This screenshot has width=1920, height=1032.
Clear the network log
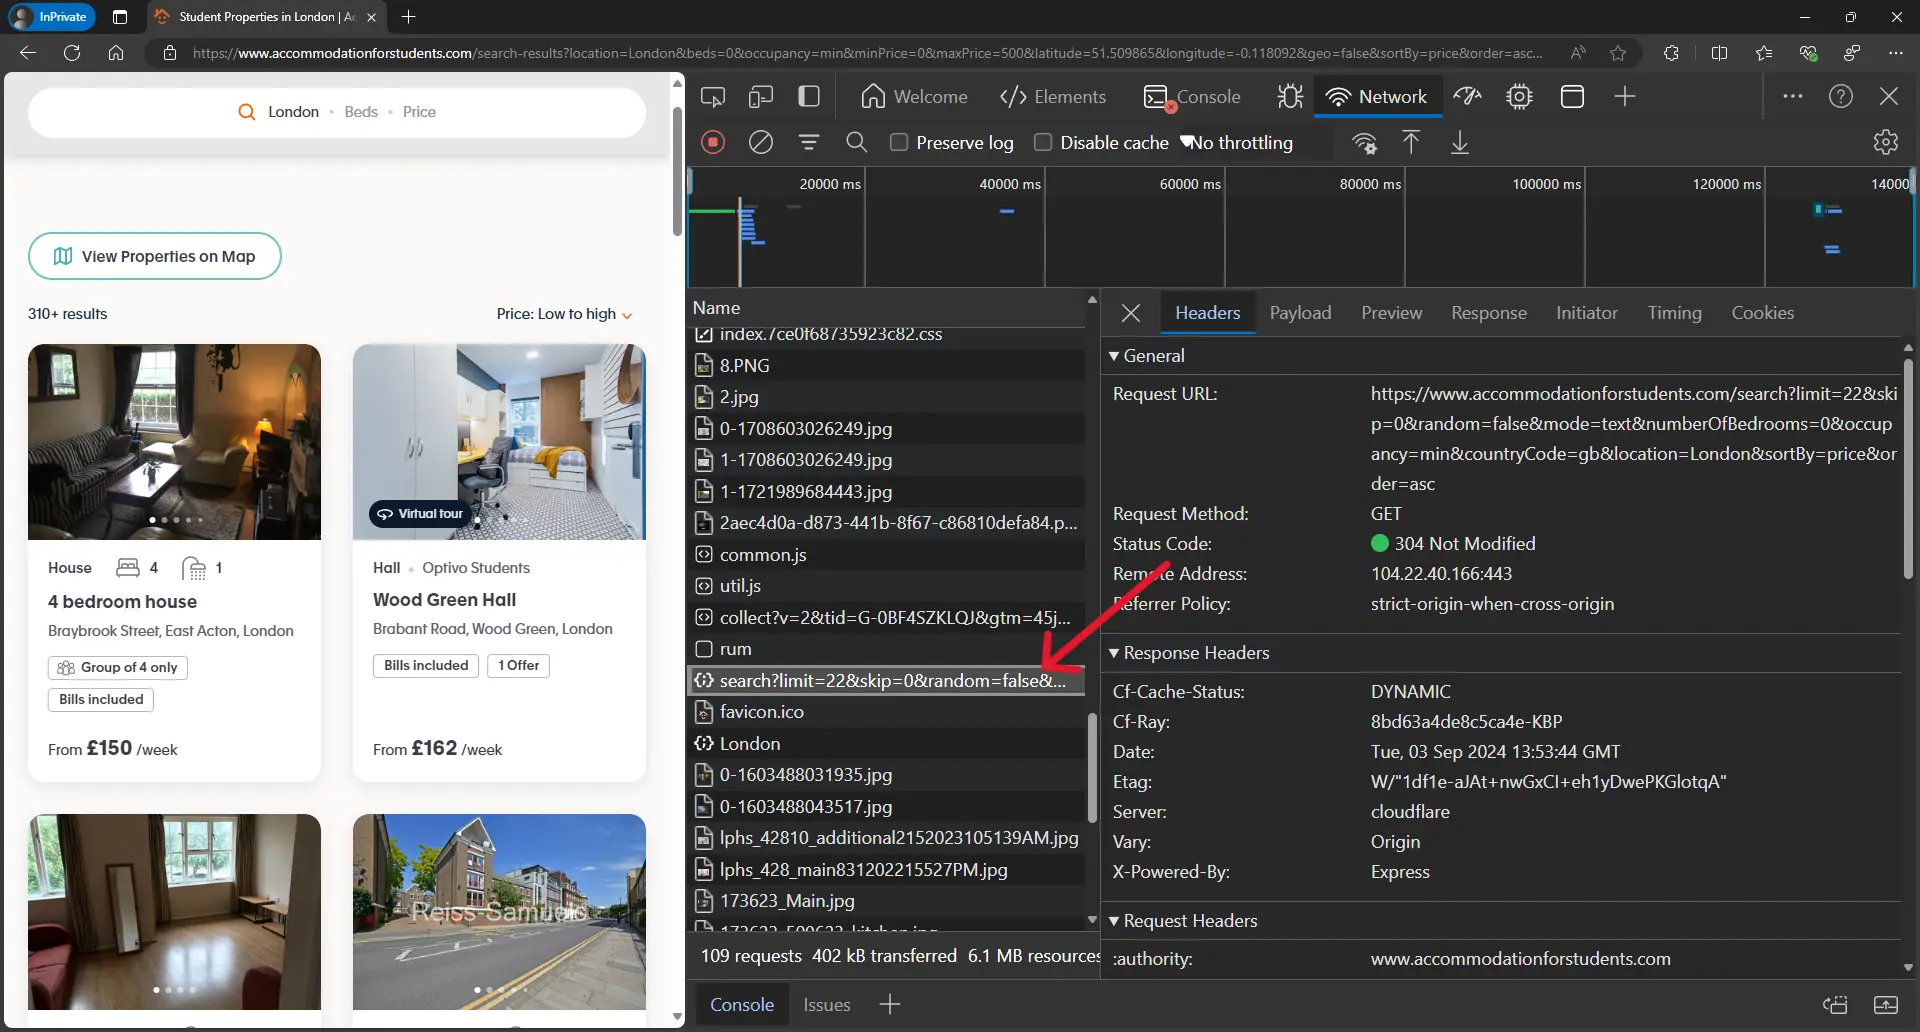click(761, 142)
